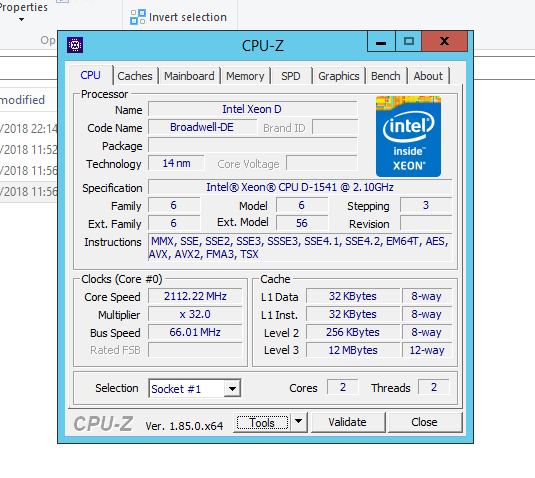Switch to the Bench tab
This screenshot has width=535, height=478.
tap(386, 76)
